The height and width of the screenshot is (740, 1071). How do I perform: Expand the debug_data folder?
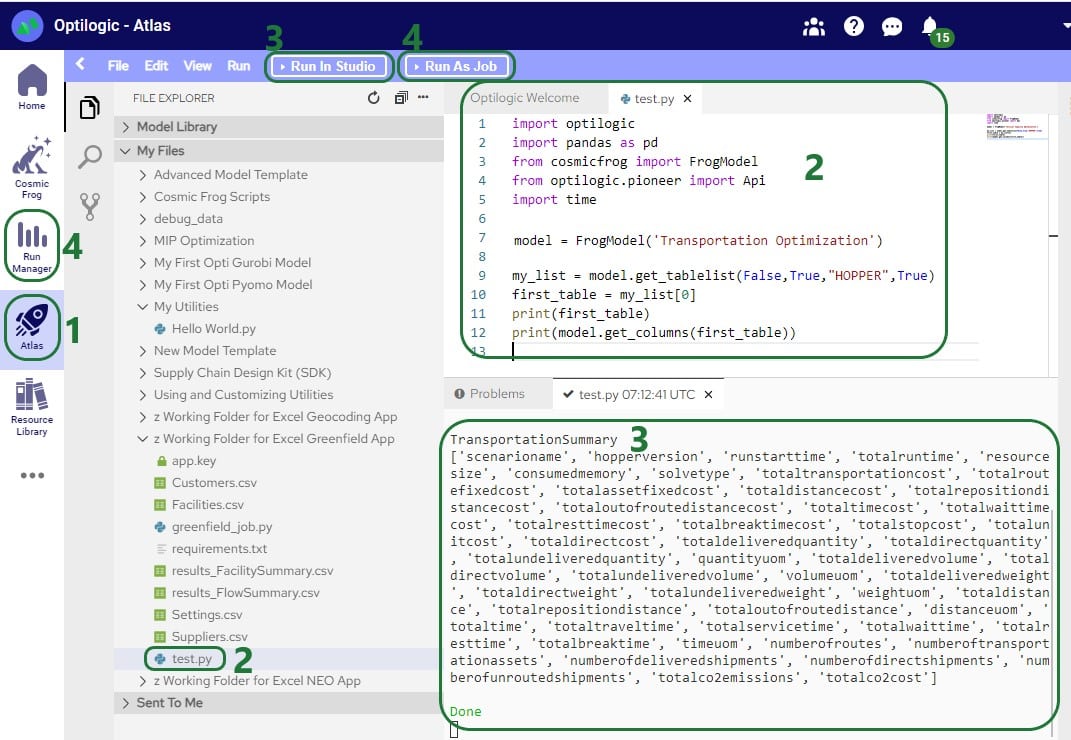point(188,219)
